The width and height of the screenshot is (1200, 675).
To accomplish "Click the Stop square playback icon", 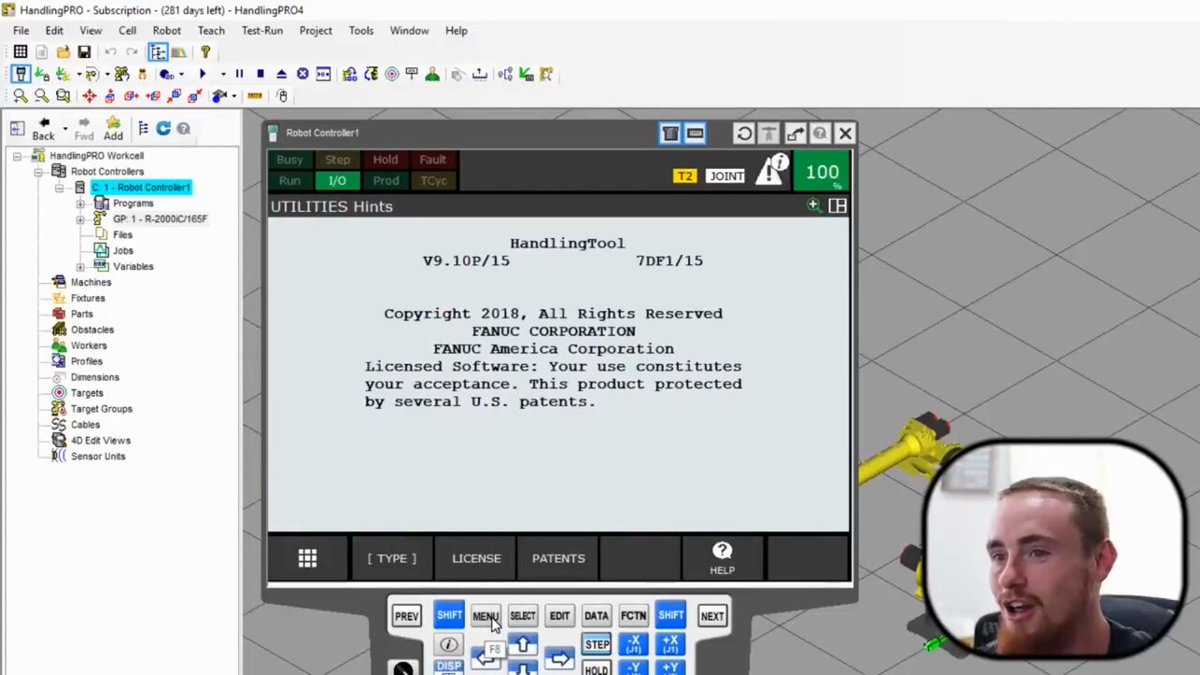I will 260,74.
